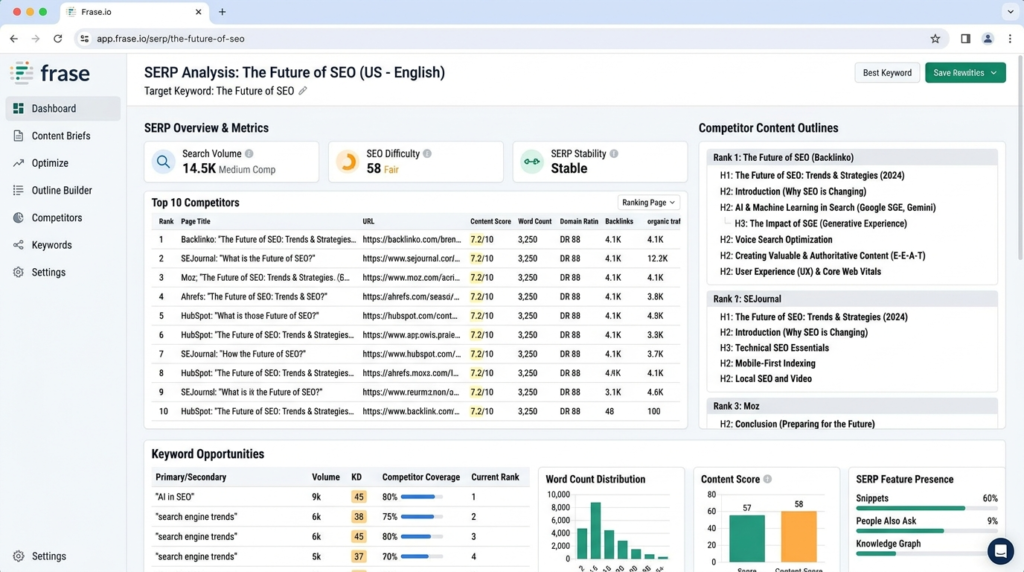Click the Outline Builder list icon
This screenshot has width=1024, height=572.
(x=18, y=191)
